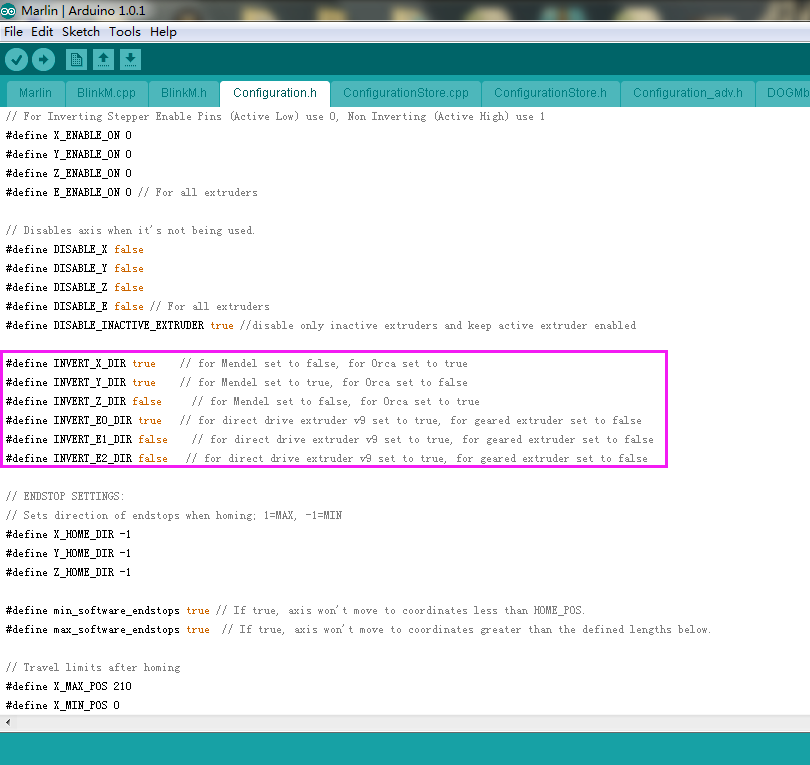Open the Configuration_adv.h tab

(x=688, y=93)
